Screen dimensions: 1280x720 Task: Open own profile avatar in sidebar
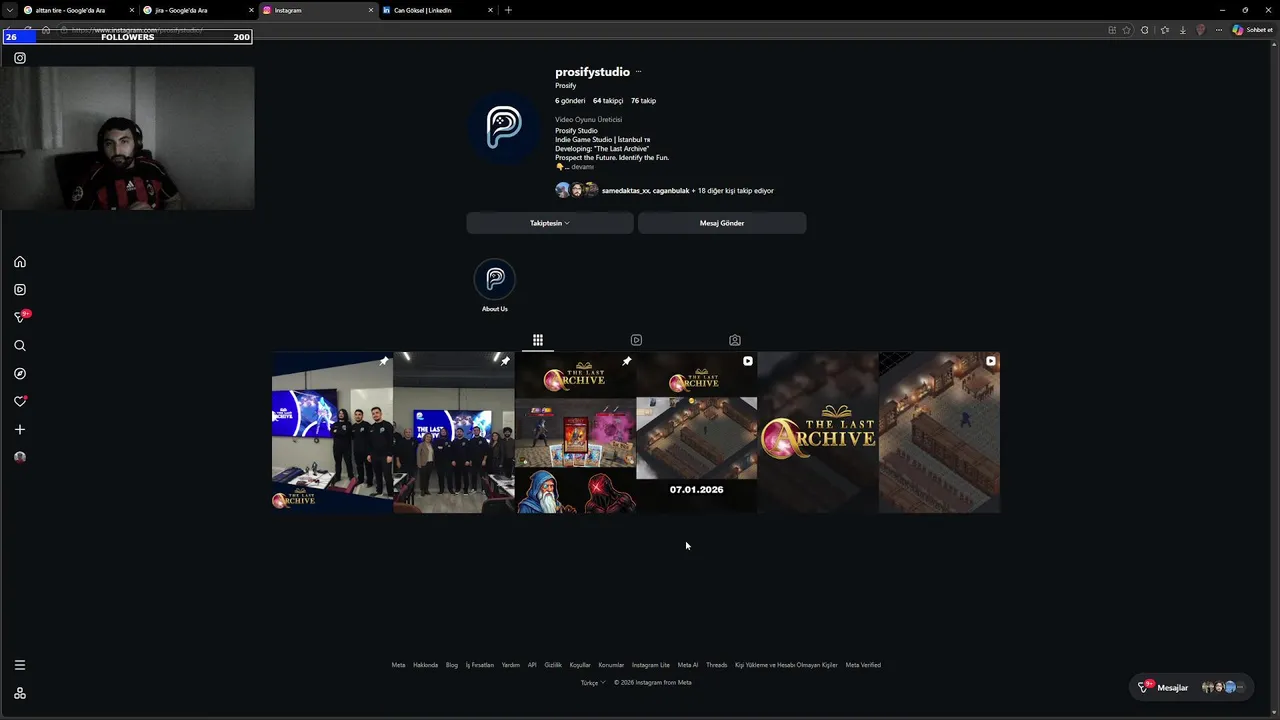(x=19, y=457)
